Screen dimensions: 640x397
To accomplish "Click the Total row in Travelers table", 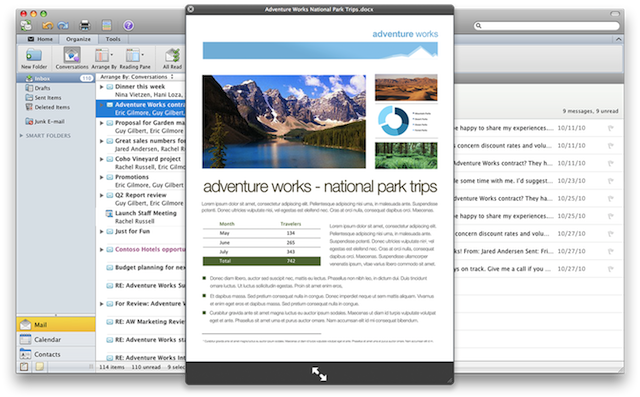I will coord(262,261).
